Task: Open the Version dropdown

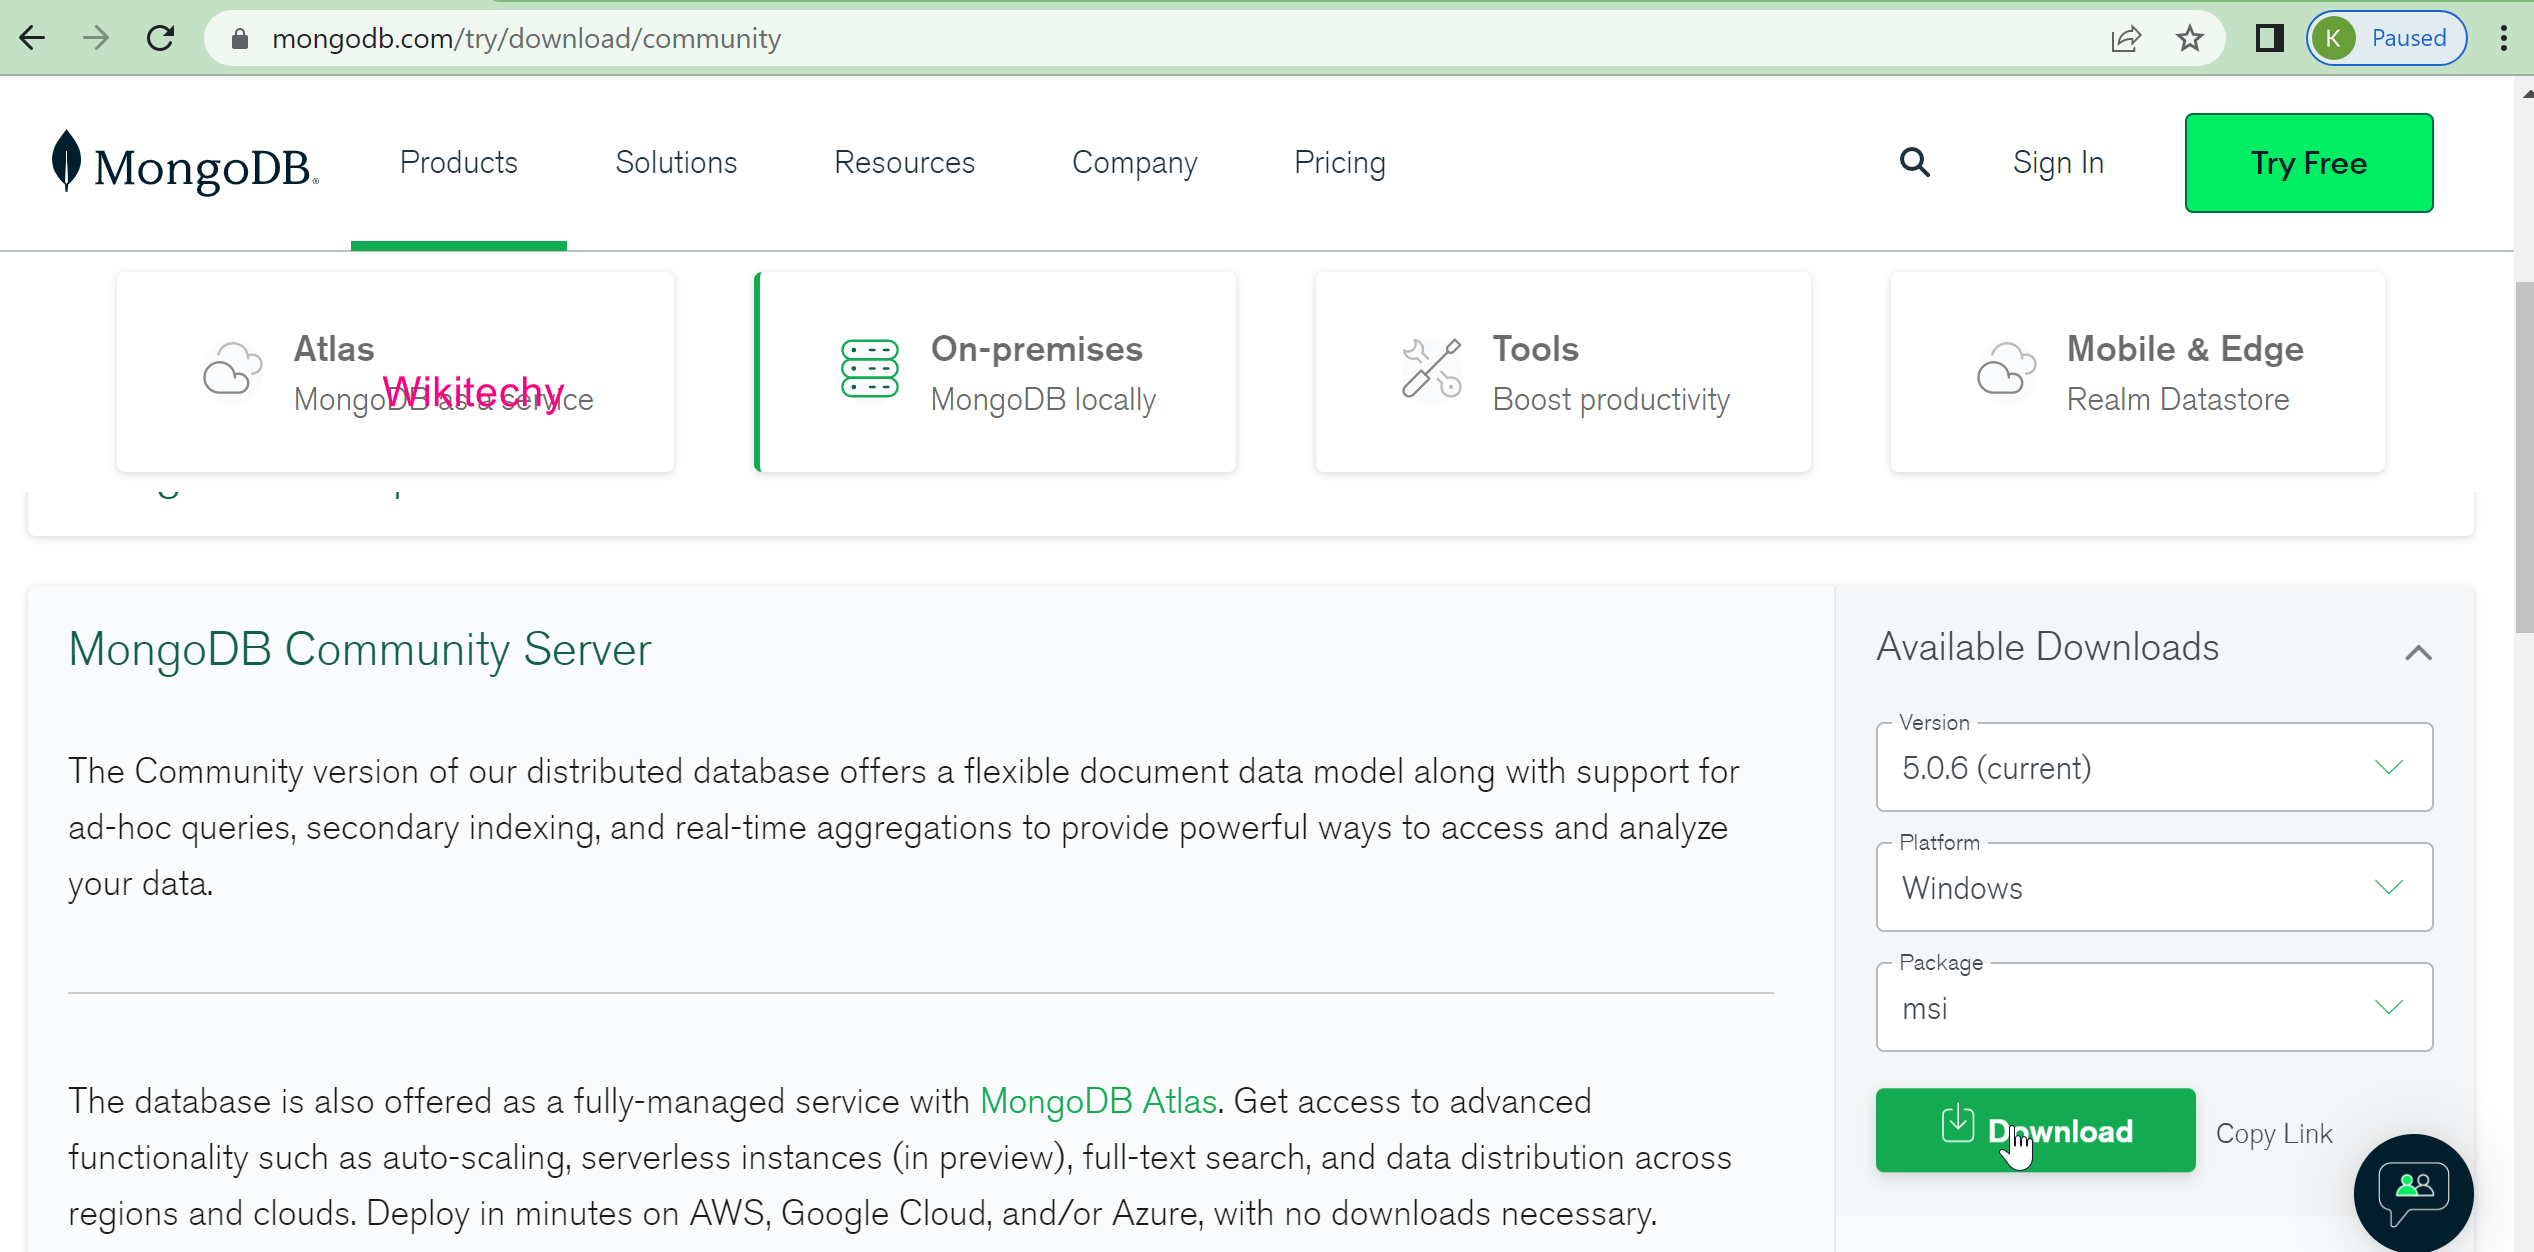Action: tap(2153, 768)
